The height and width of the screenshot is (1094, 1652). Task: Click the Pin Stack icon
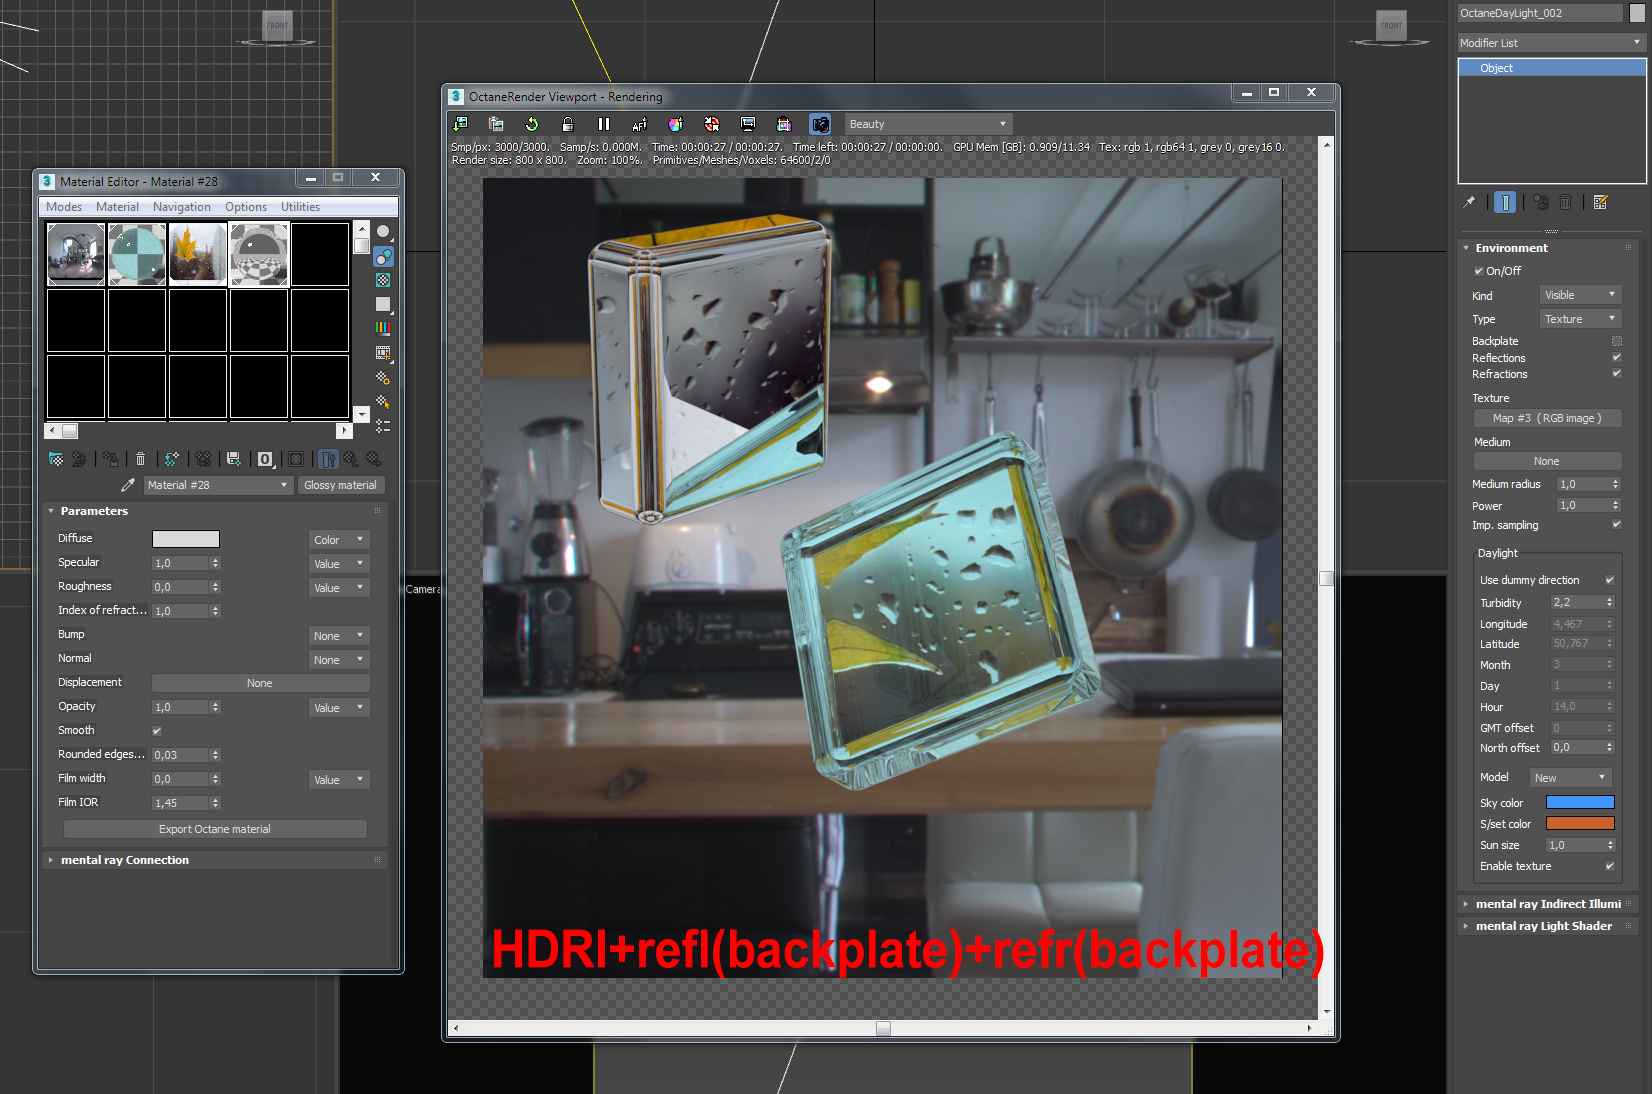tap(1469, 202)
